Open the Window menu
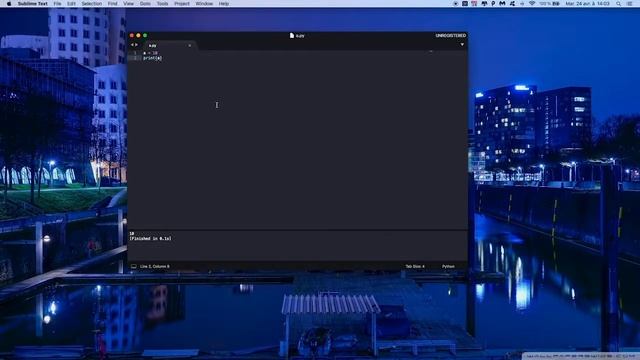The image size is (640, 360). 204,3
